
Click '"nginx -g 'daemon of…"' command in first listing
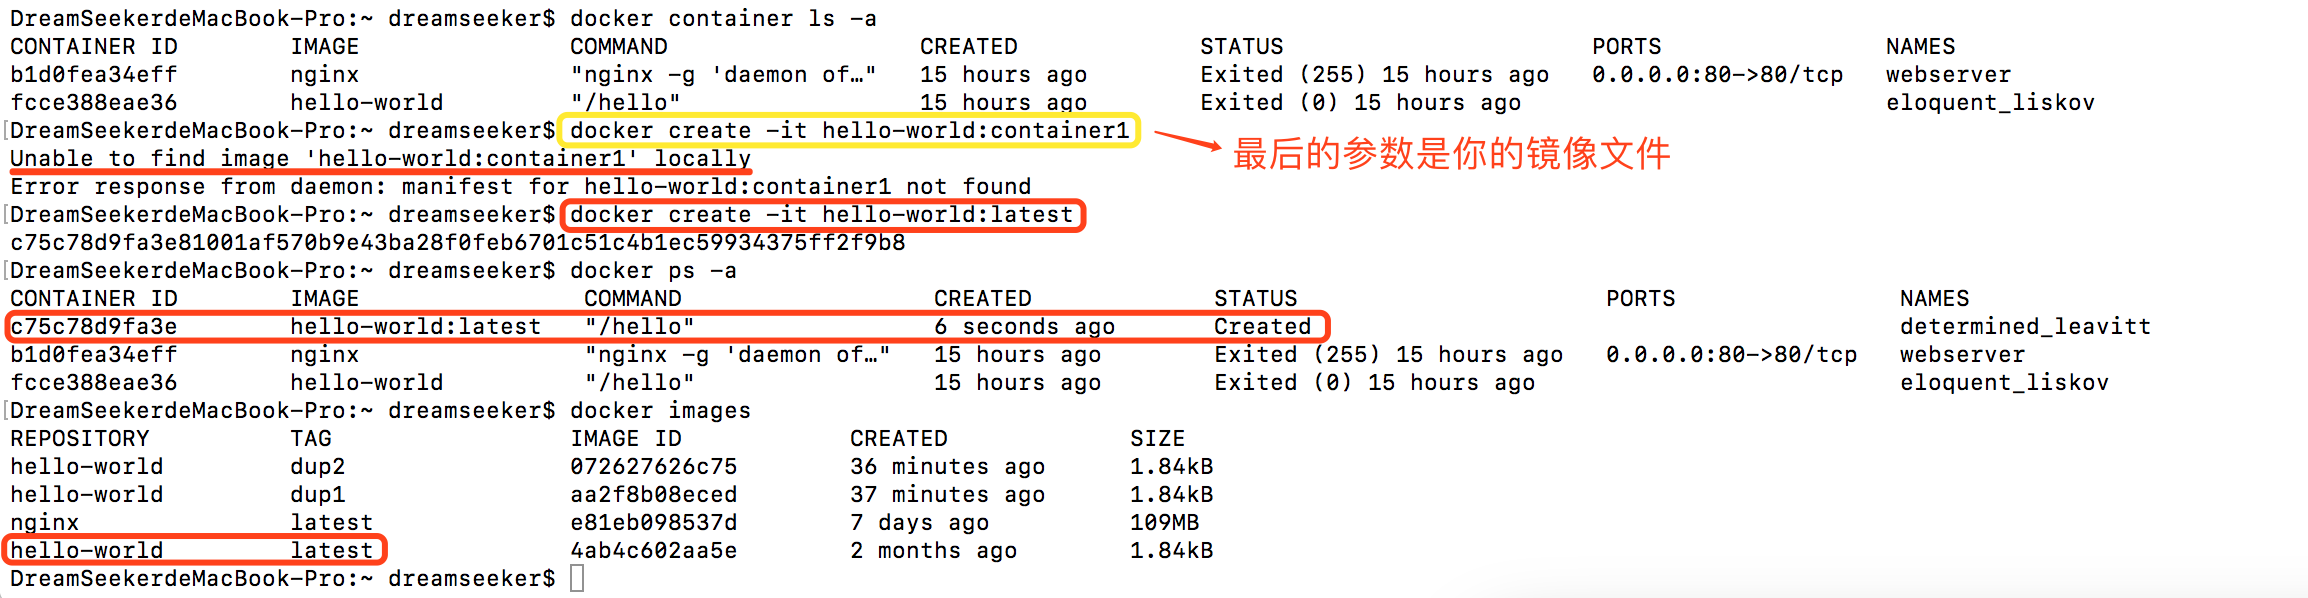pos(723,74)
